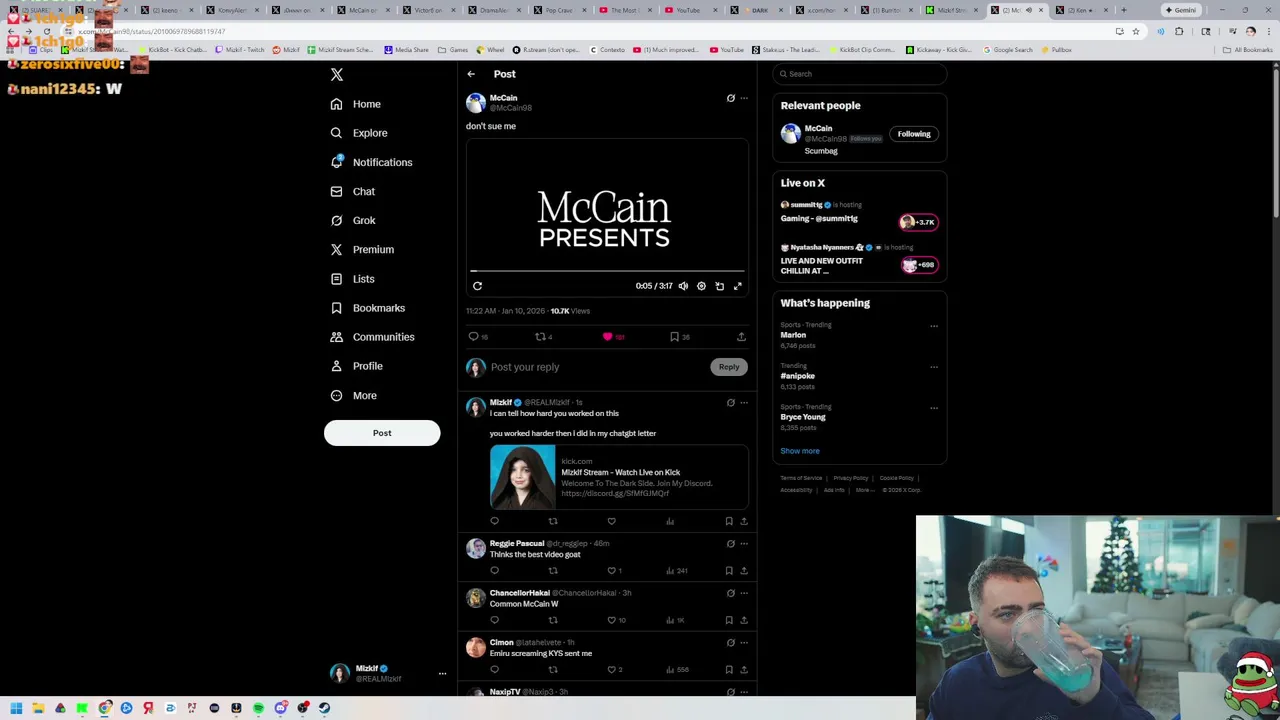Focus the Post your reply field

click(595, 367)
